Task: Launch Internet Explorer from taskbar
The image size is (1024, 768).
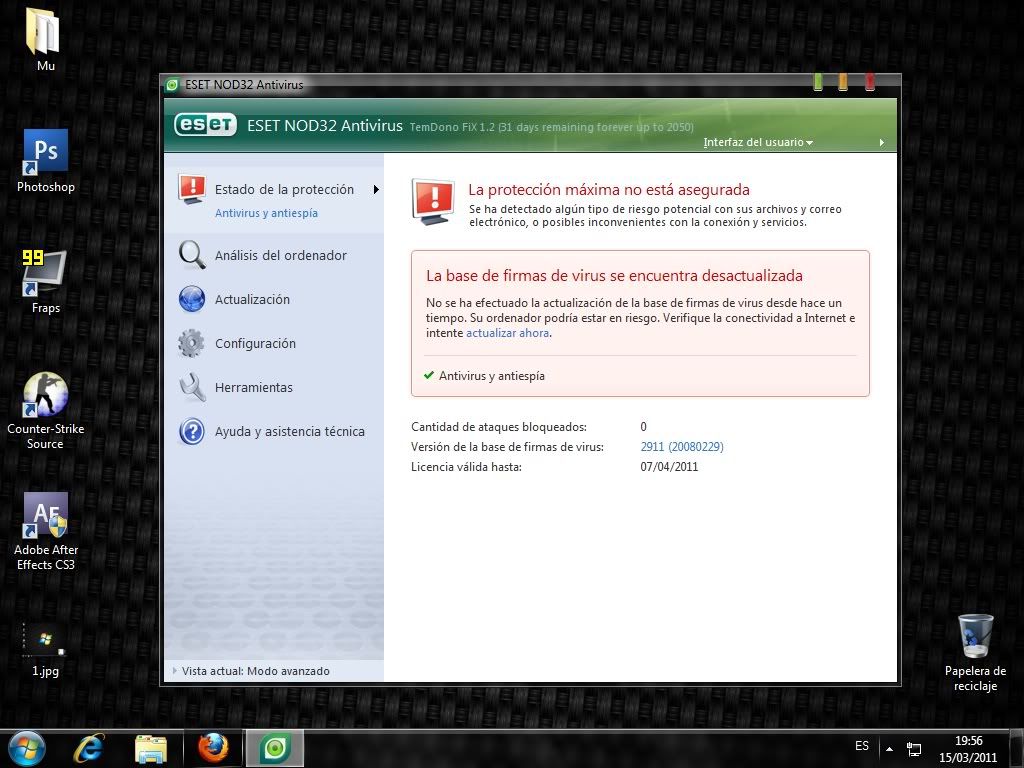Action: (x=88, y=748)
